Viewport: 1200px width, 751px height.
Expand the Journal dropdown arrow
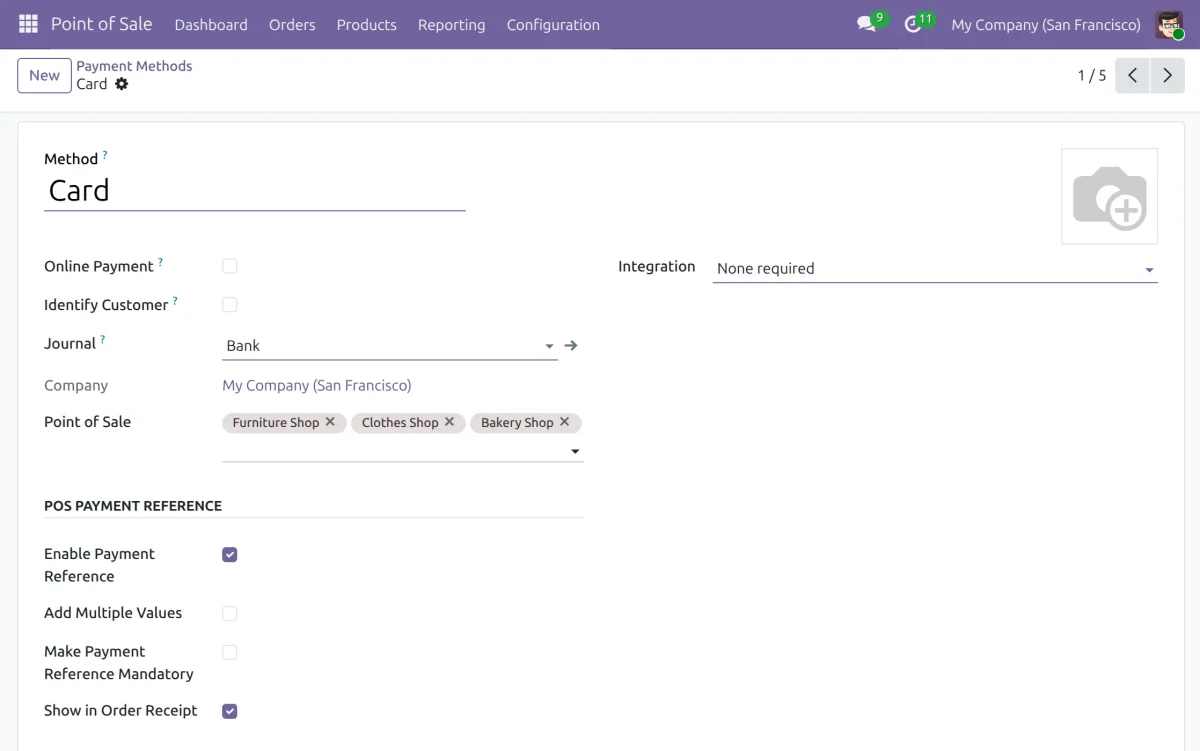pyautogui.click(x=549, y=346)
